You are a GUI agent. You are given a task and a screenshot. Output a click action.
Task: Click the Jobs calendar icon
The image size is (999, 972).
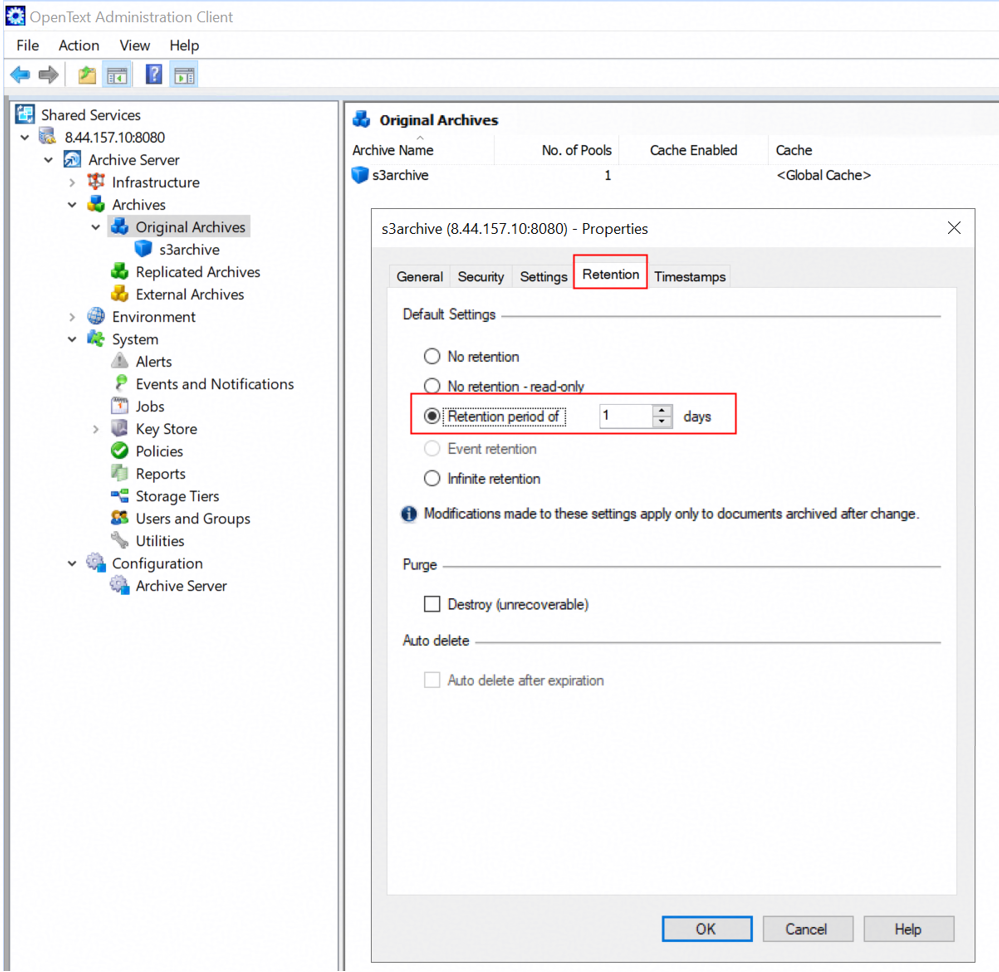pyautogui.click(x=120, y=406)
